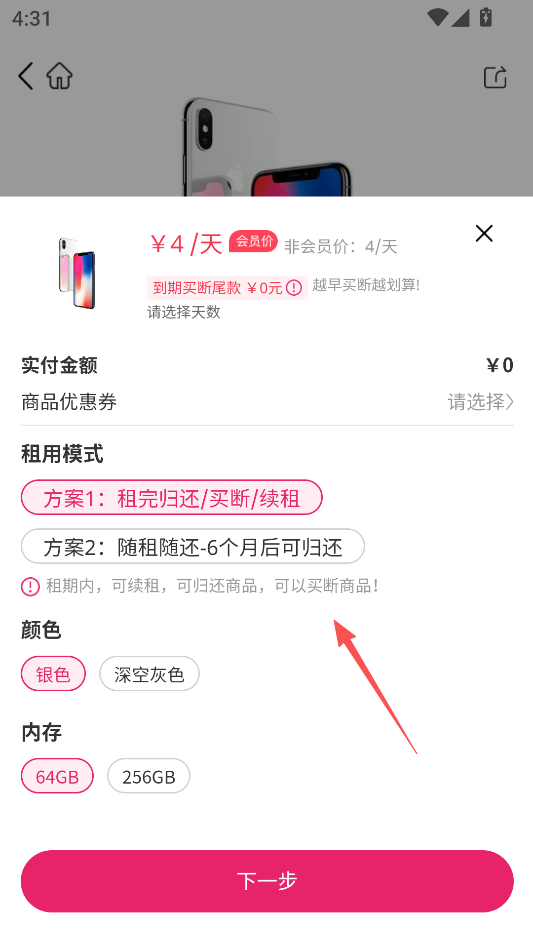Tap the 到期买断尾款 ¥0元 label
This screenshot has height=948, width=533.
coord(218,288)
